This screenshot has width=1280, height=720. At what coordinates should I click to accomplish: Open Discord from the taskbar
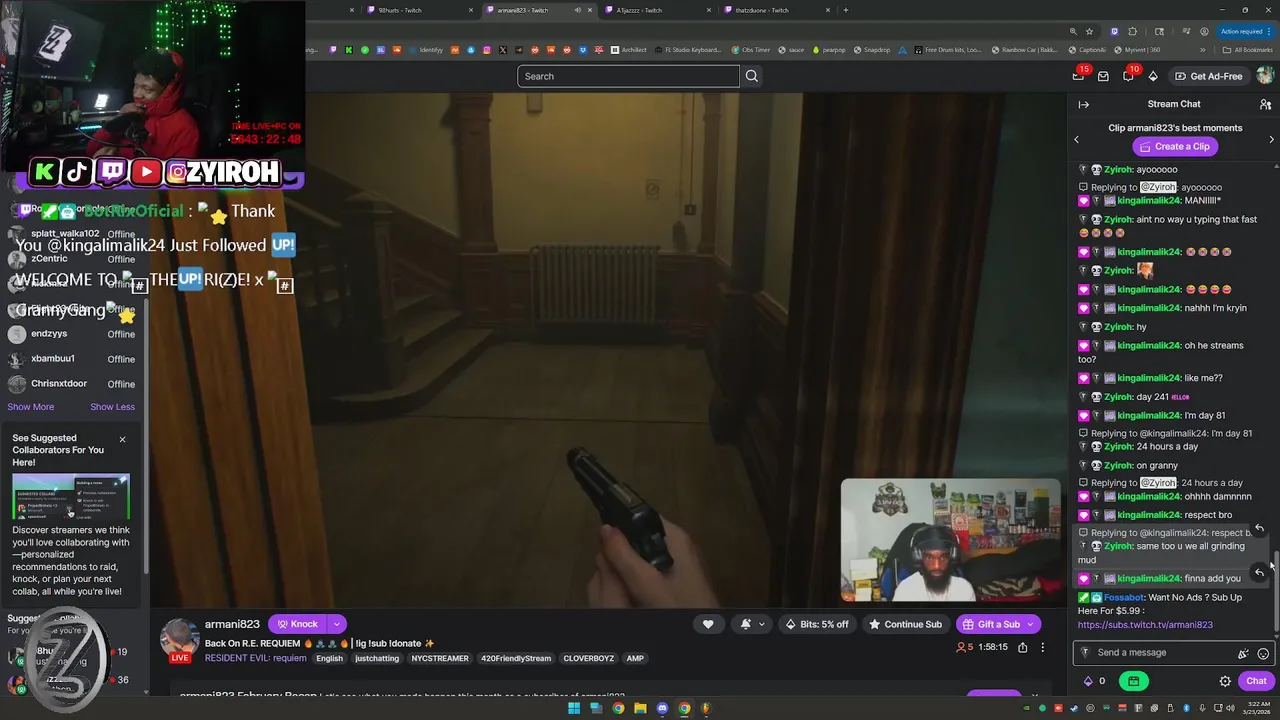[662, 708]
